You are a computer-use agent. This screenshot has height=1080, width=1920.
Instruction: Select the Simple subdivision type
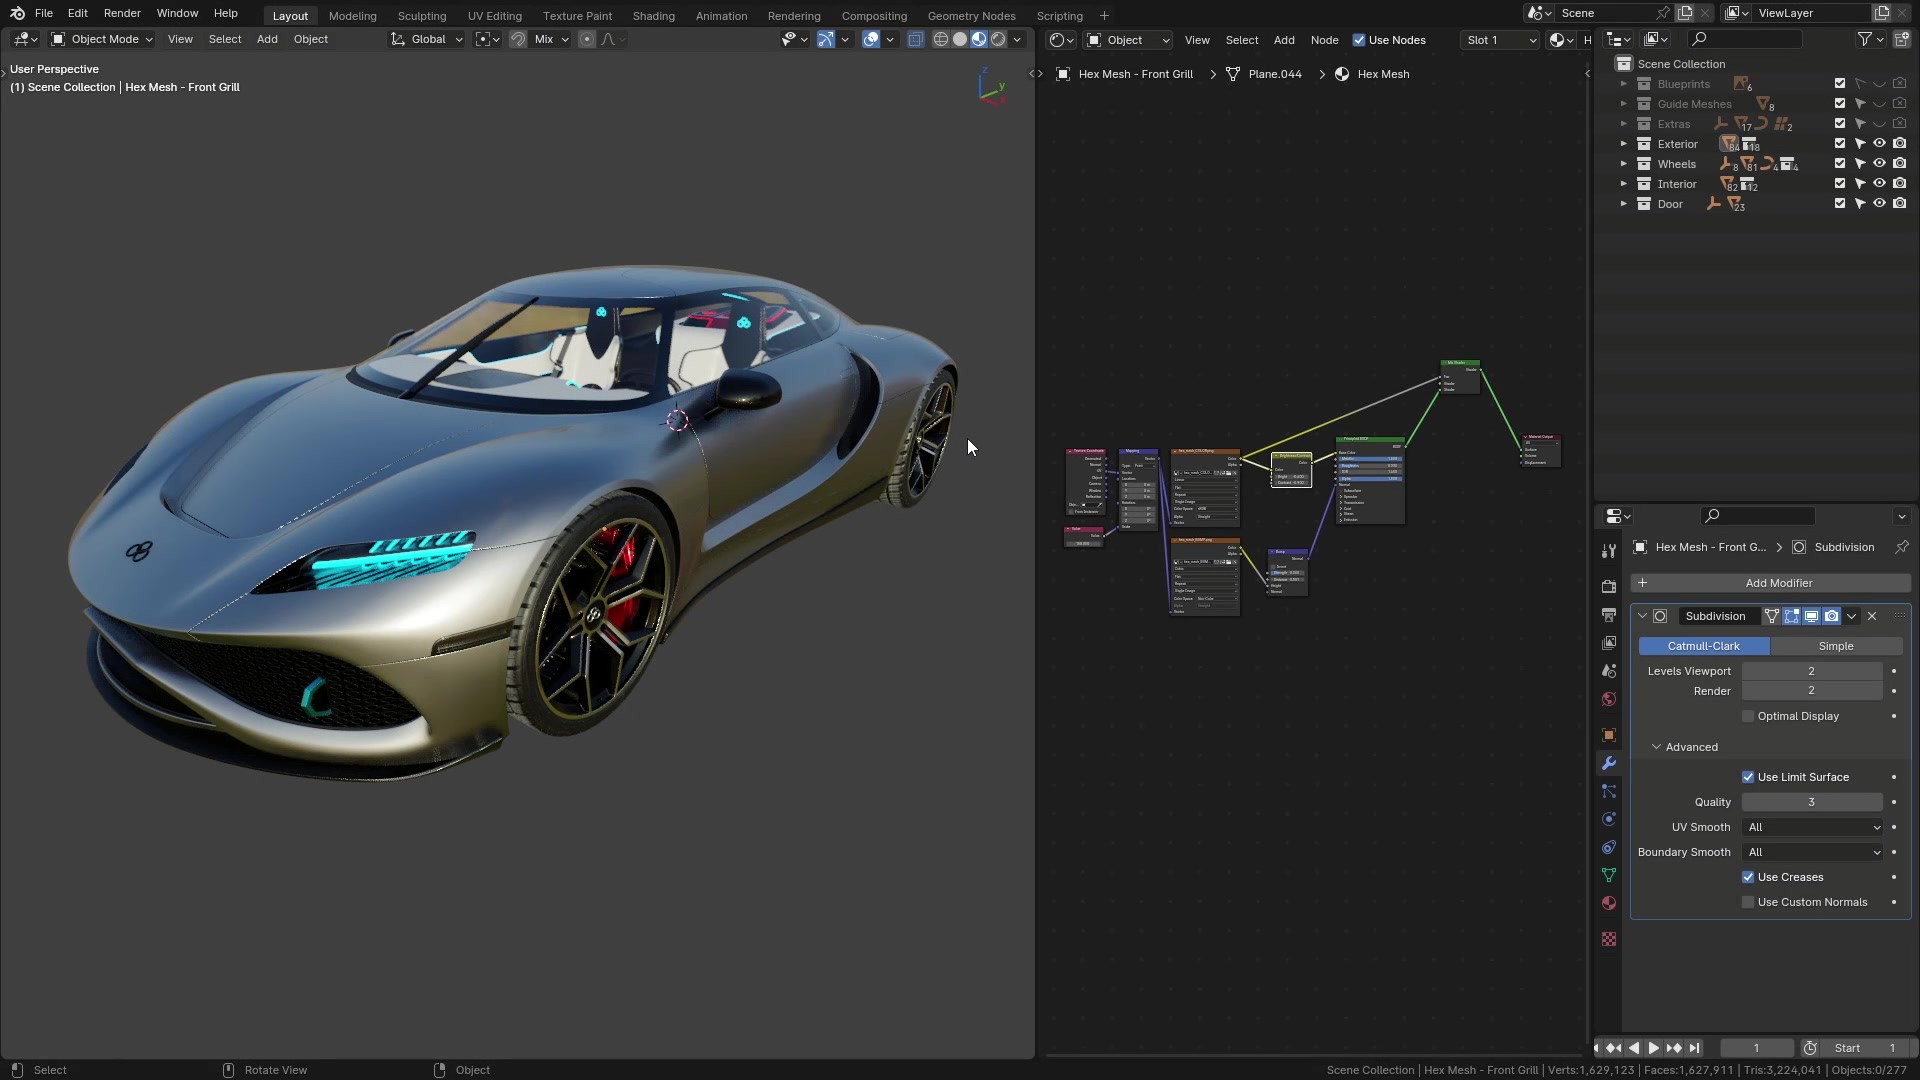[1836, 646]
